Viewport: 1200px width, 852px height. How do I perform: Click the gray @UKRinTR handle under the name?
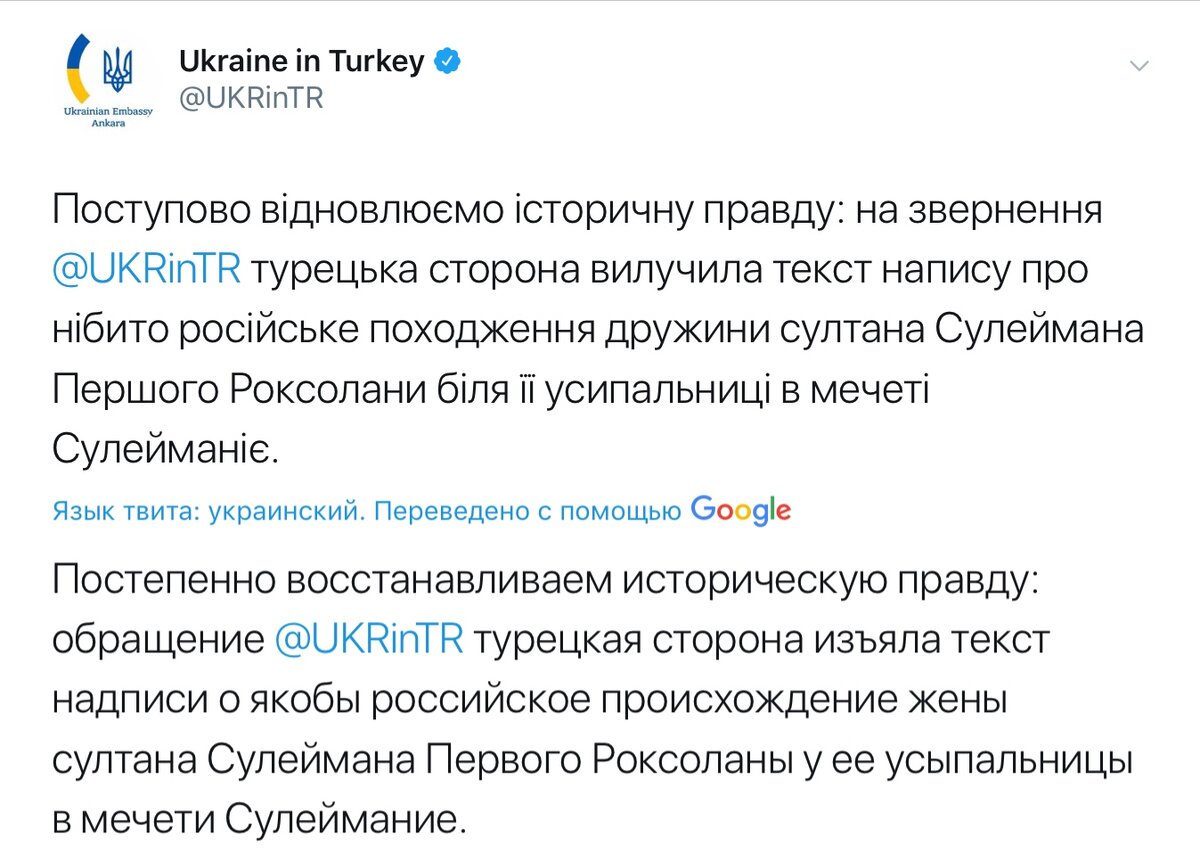(x=251, y=99)
